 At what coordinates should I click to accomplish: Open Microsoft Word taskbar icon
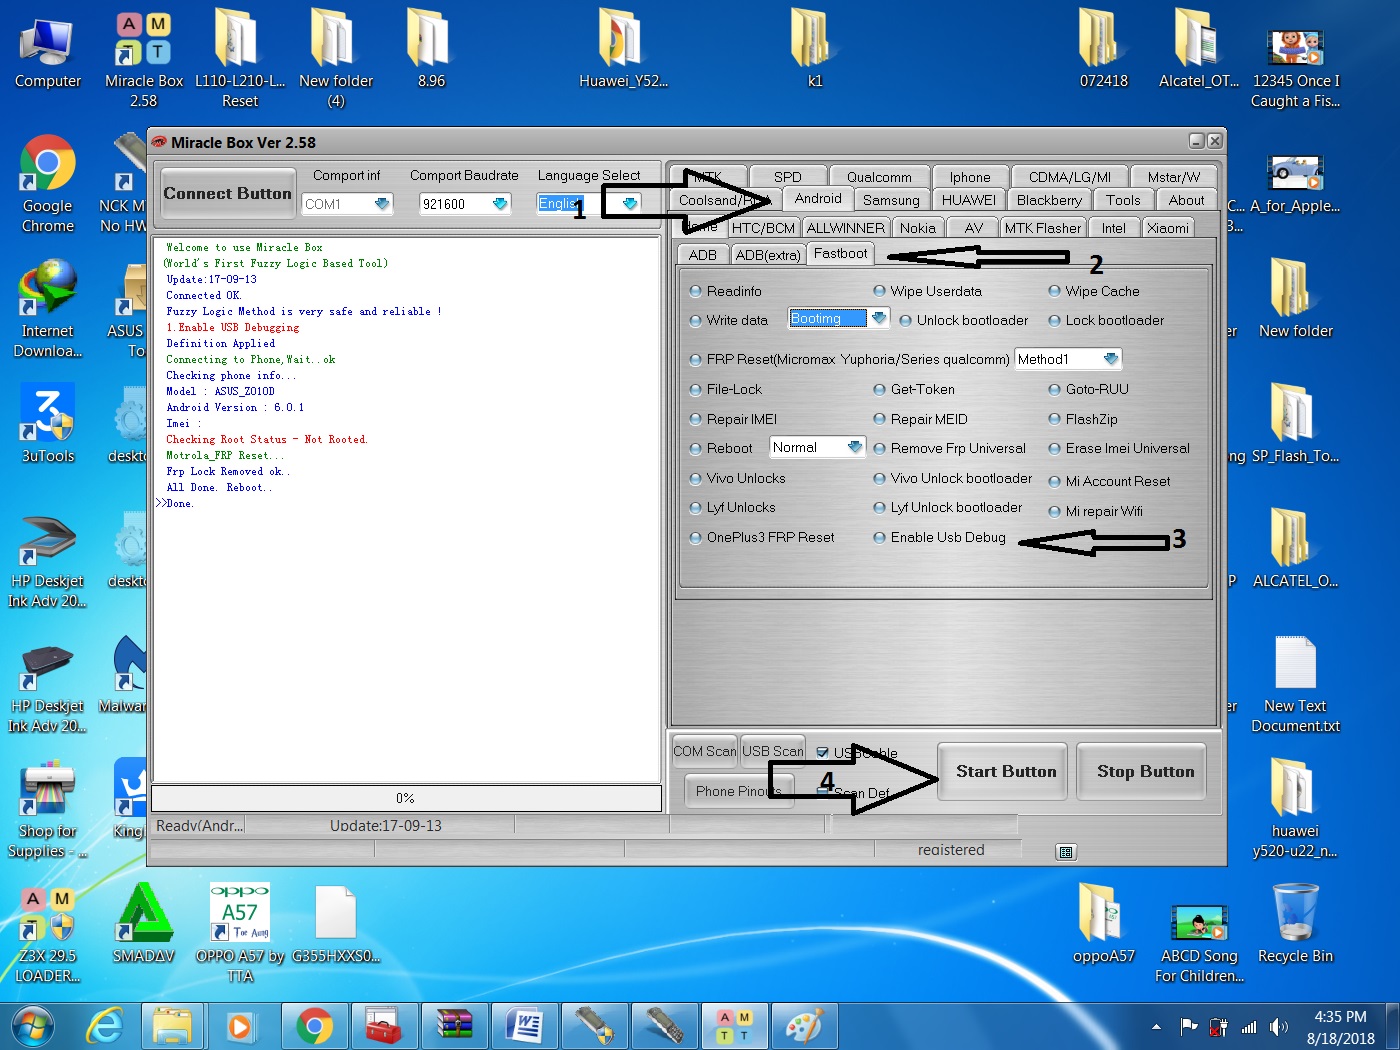[x=525, y=1027]
